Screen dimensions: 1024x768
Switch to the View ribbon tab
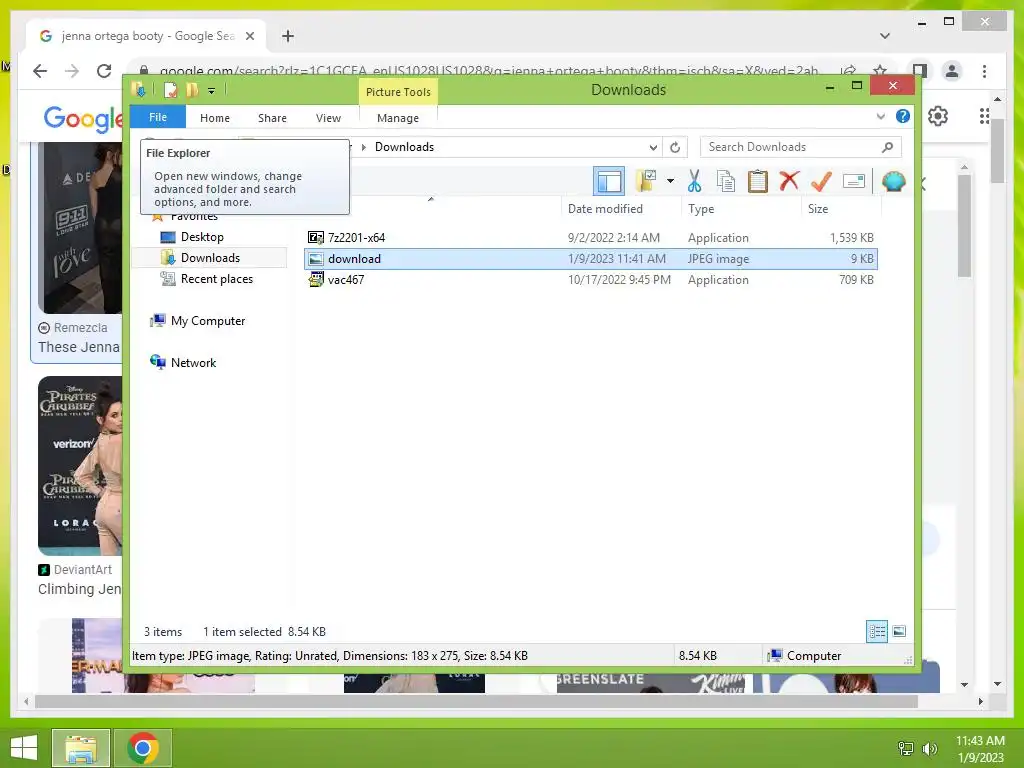coord(328,118)
